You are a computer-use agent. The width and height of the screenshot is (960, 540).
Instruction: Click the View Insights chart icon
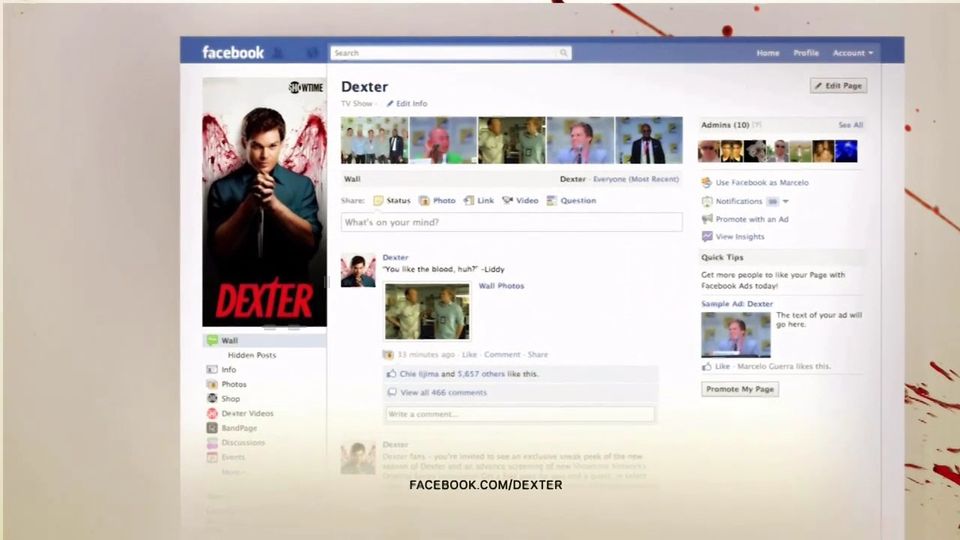click(x=707, y=236)
